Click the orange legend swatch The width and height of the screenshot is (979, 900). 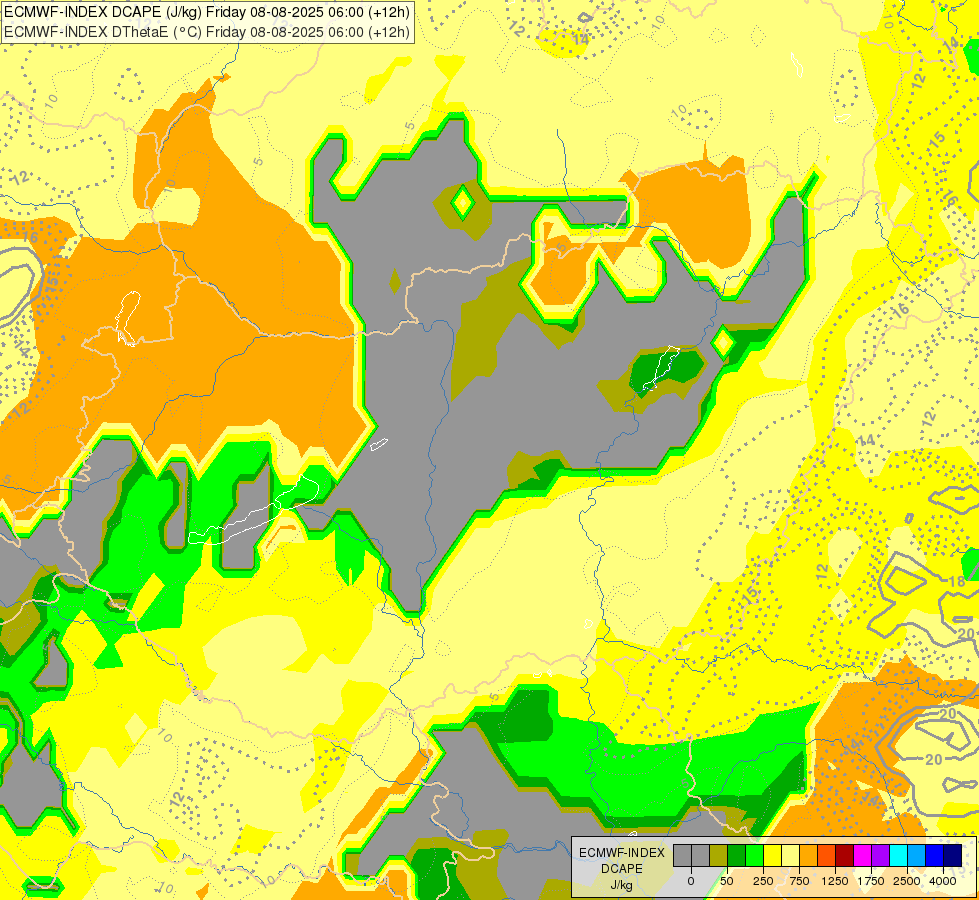[809, 855]
